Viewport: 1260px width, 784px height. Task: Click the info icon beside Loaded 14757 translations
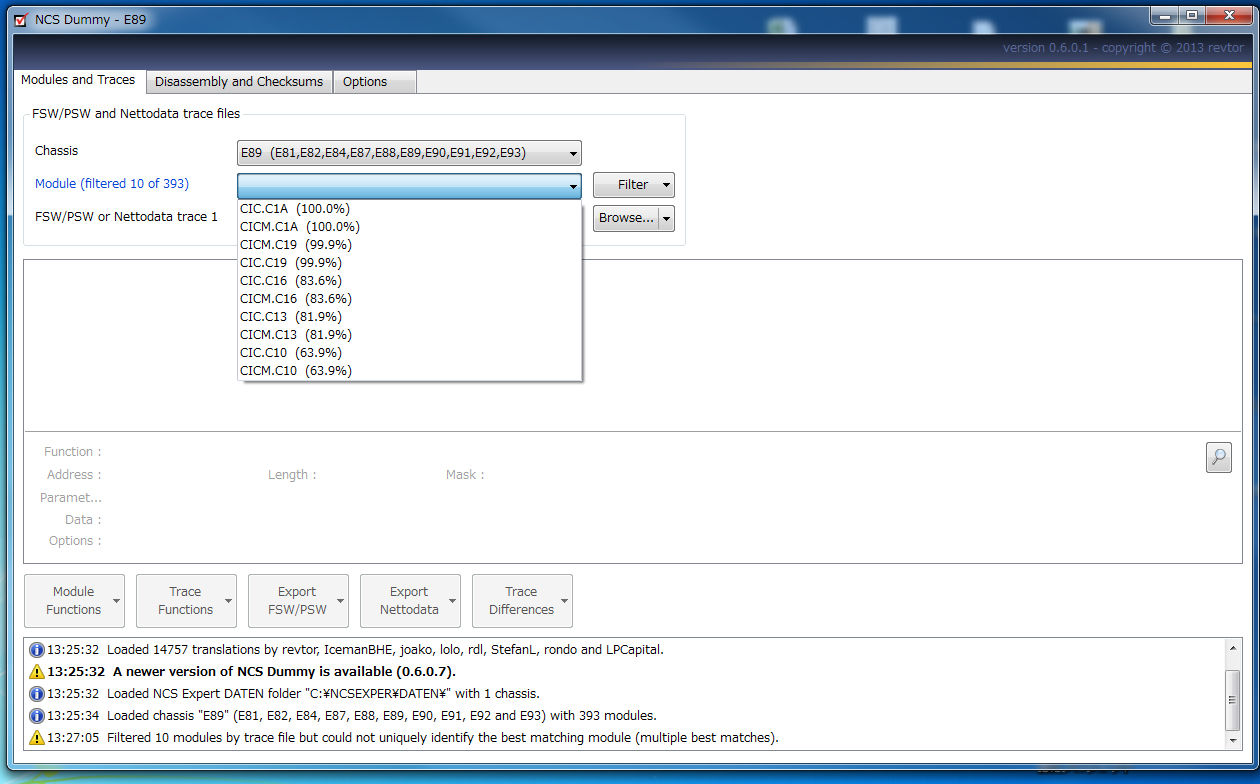37,650
